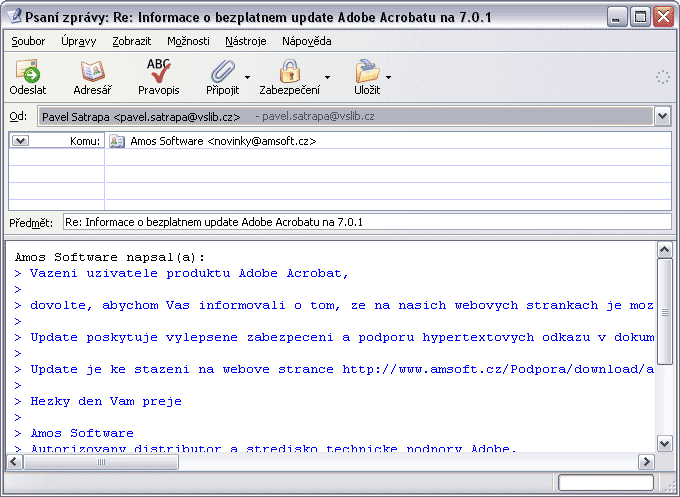Expand the Zabezpečení dropdown arrow
The height and width of the screenshot is (497, 680).
coord(327,78)
